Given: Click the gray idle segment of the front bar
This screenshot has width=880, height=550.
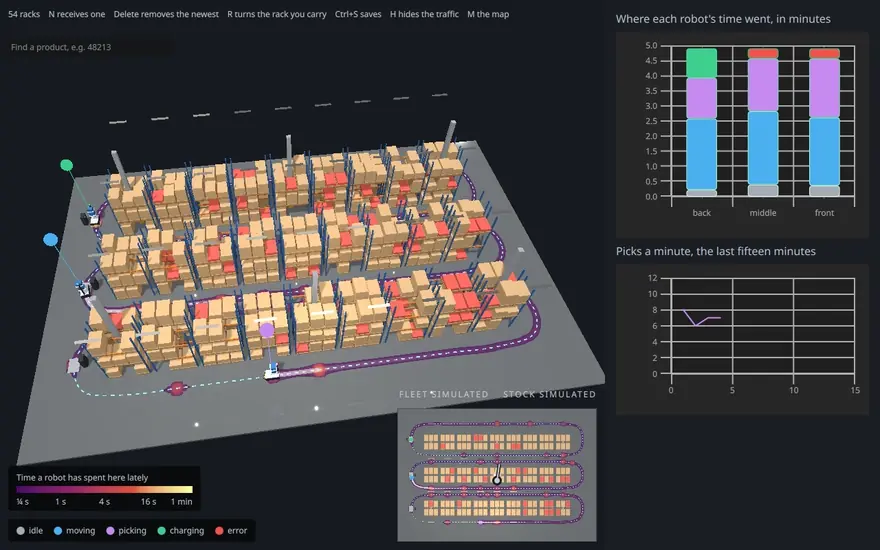Looking at the screenshot, I should click(x=824, y=191).
